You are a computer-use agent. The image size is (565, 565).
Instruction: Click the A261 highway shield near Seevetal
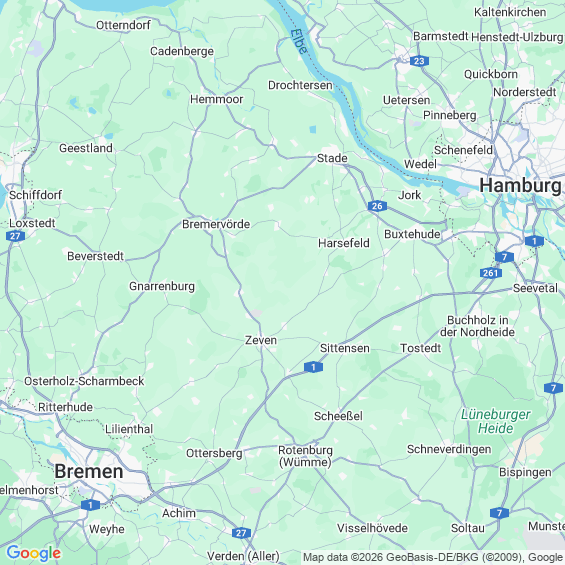(x=491, y=273)
